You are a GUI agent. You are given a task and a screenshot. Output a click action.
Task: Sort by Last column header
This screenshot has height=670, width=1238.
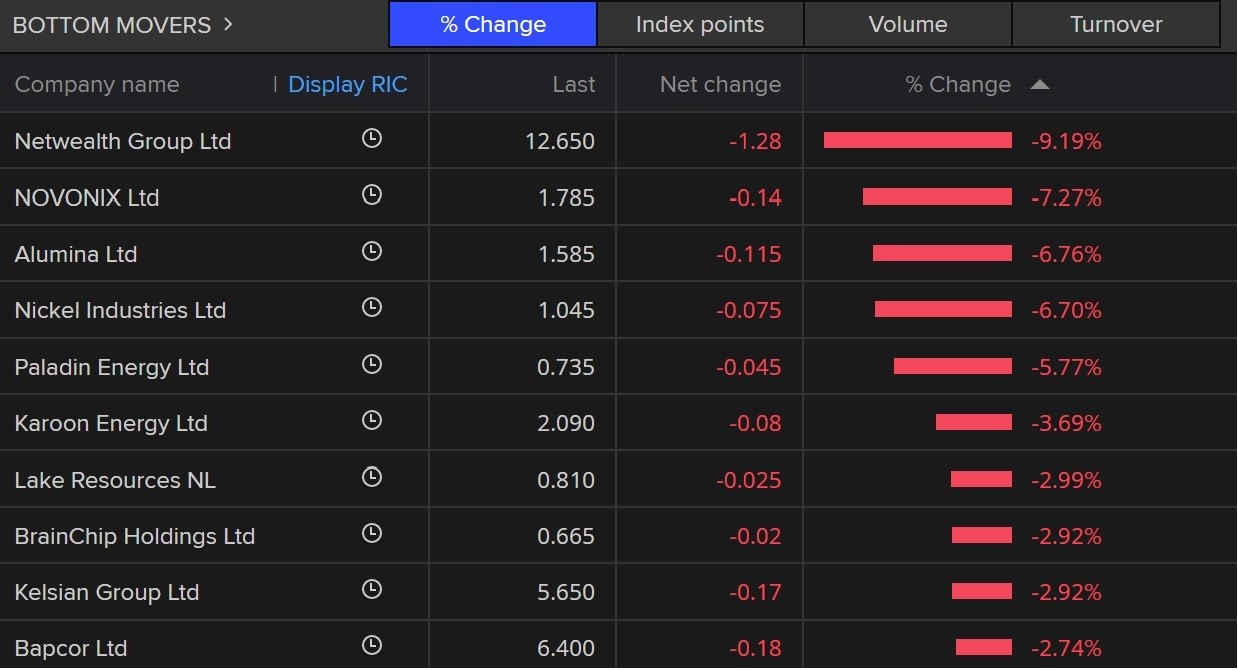[574, 85]
